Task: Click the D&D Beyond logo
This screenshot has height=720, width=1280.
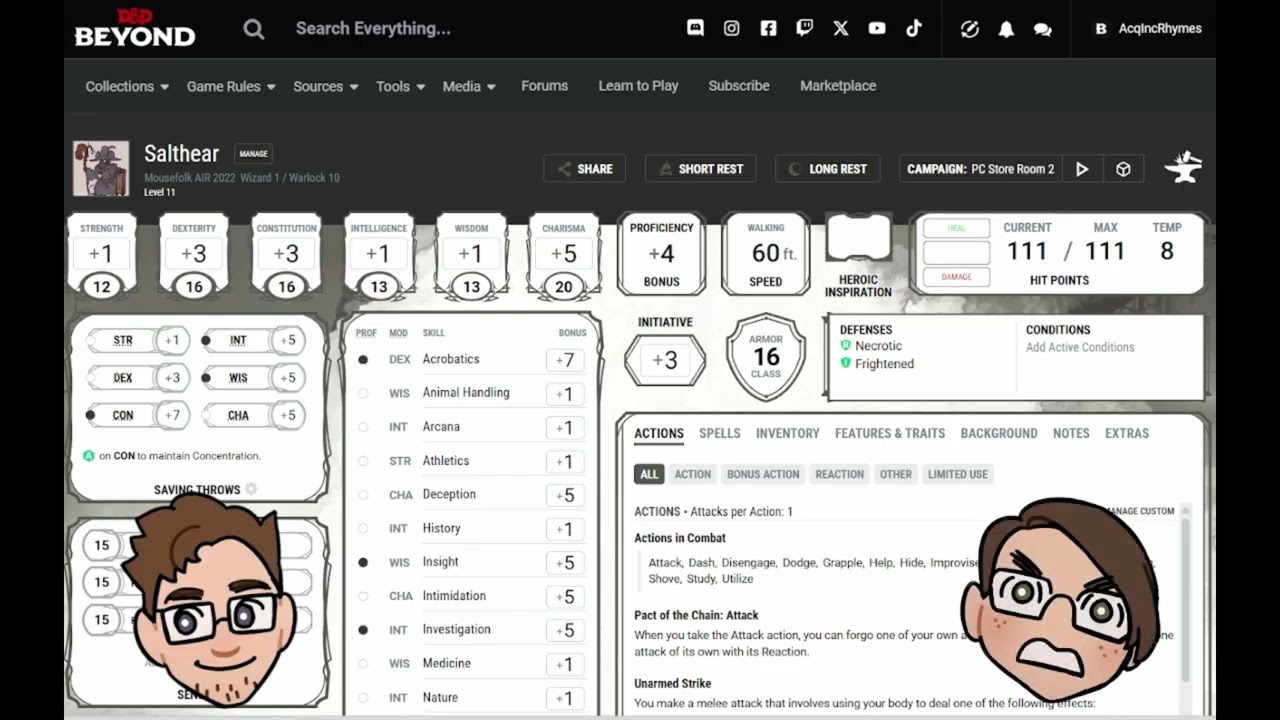Action: pyautogui.click(x=134, y=28)
